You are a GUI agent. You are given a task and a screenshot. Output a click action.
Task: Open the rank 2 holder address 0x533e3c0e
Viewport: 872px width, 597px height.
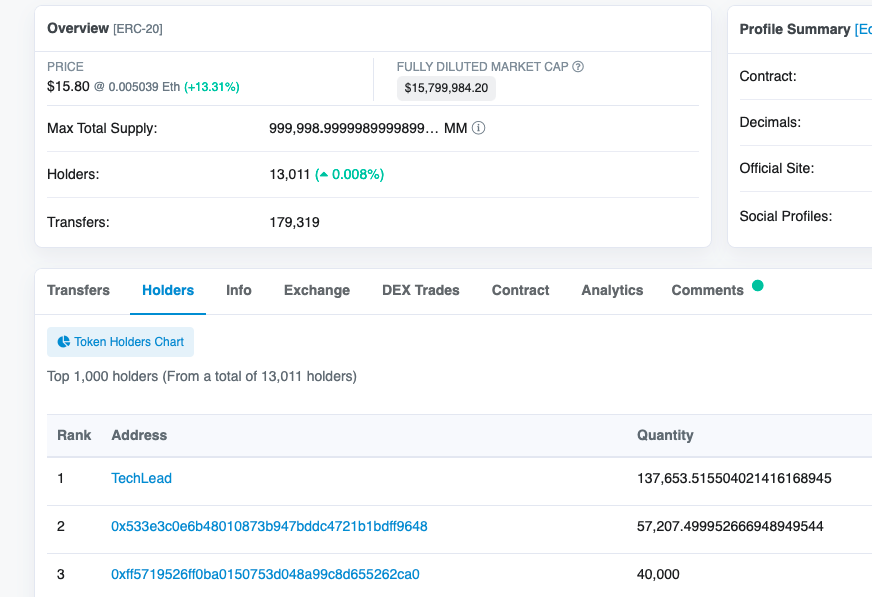pyautogui.click(x=269, y=526)
